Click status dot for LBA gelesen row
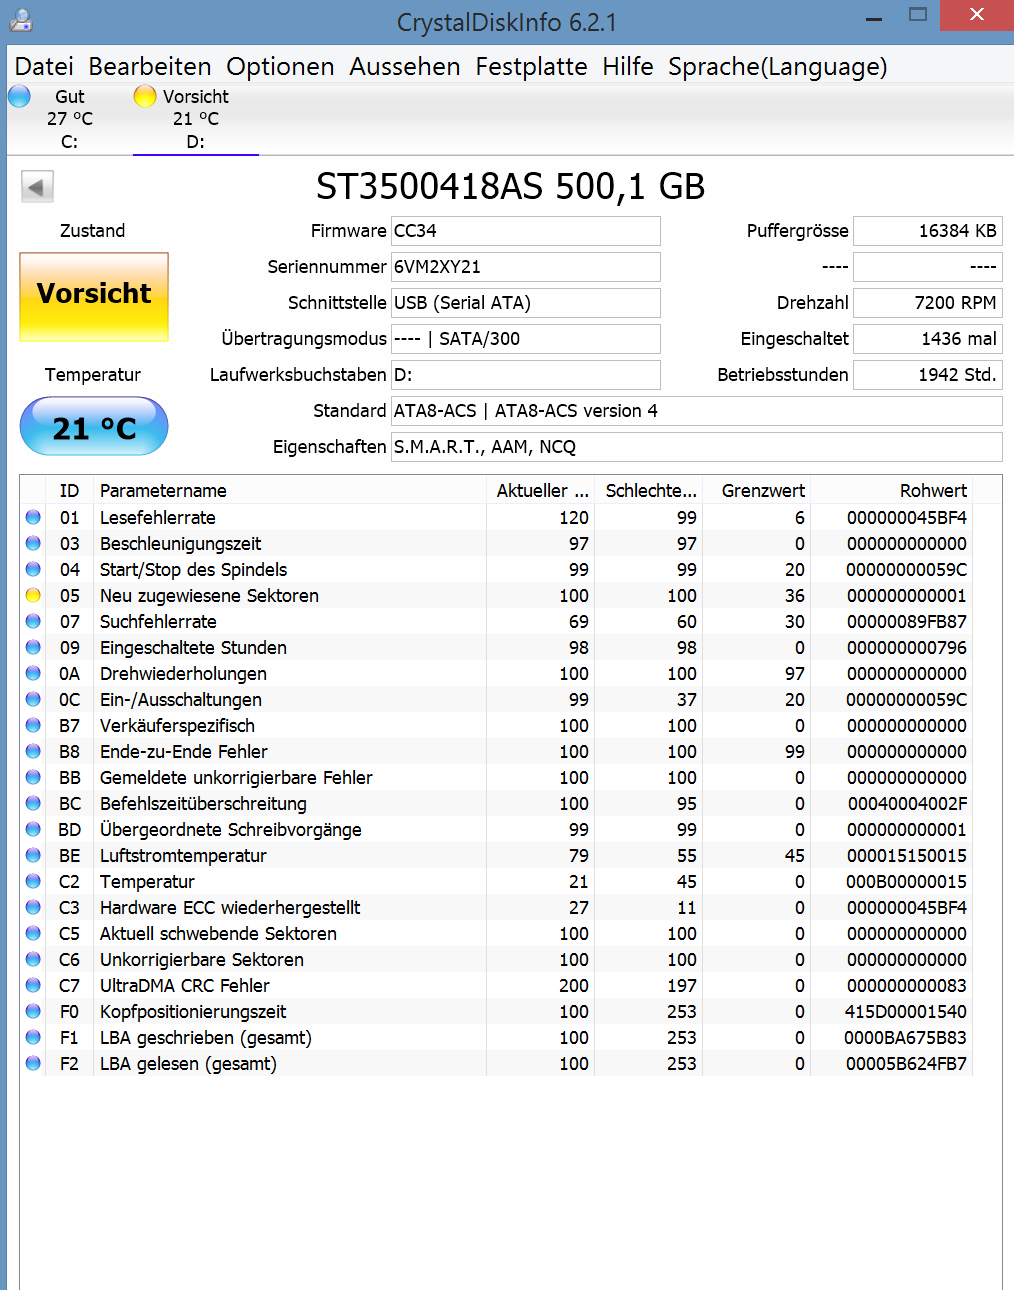 click(x=33, y=1063)
